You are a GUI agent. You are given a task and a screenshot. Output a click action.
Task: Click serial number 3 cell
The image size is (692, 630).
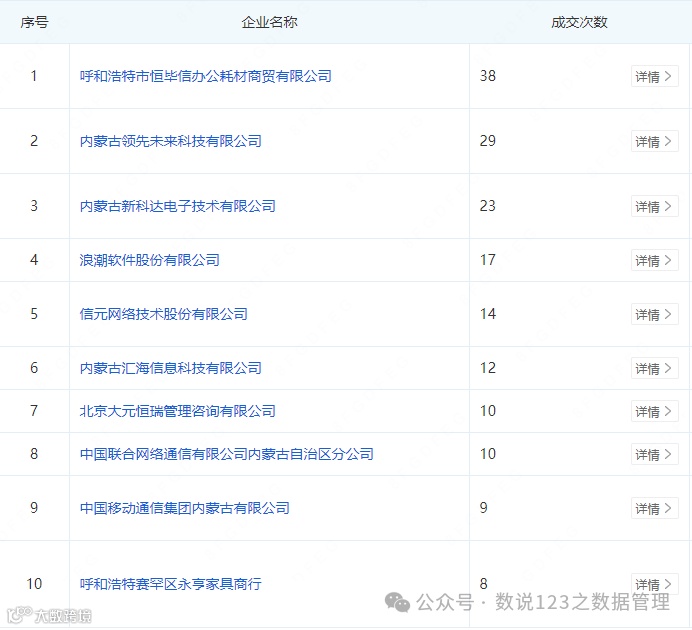34,206
